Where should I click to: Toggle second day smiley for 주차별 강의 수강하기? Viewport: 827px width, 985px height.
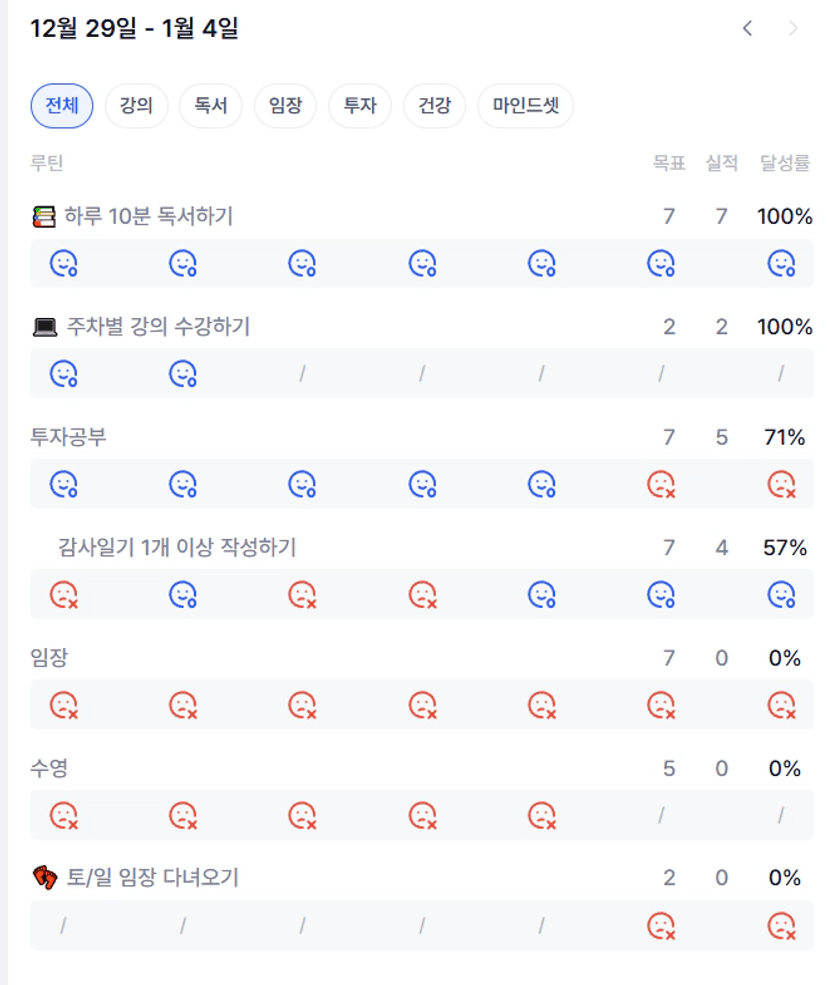[x=182, y=374]
